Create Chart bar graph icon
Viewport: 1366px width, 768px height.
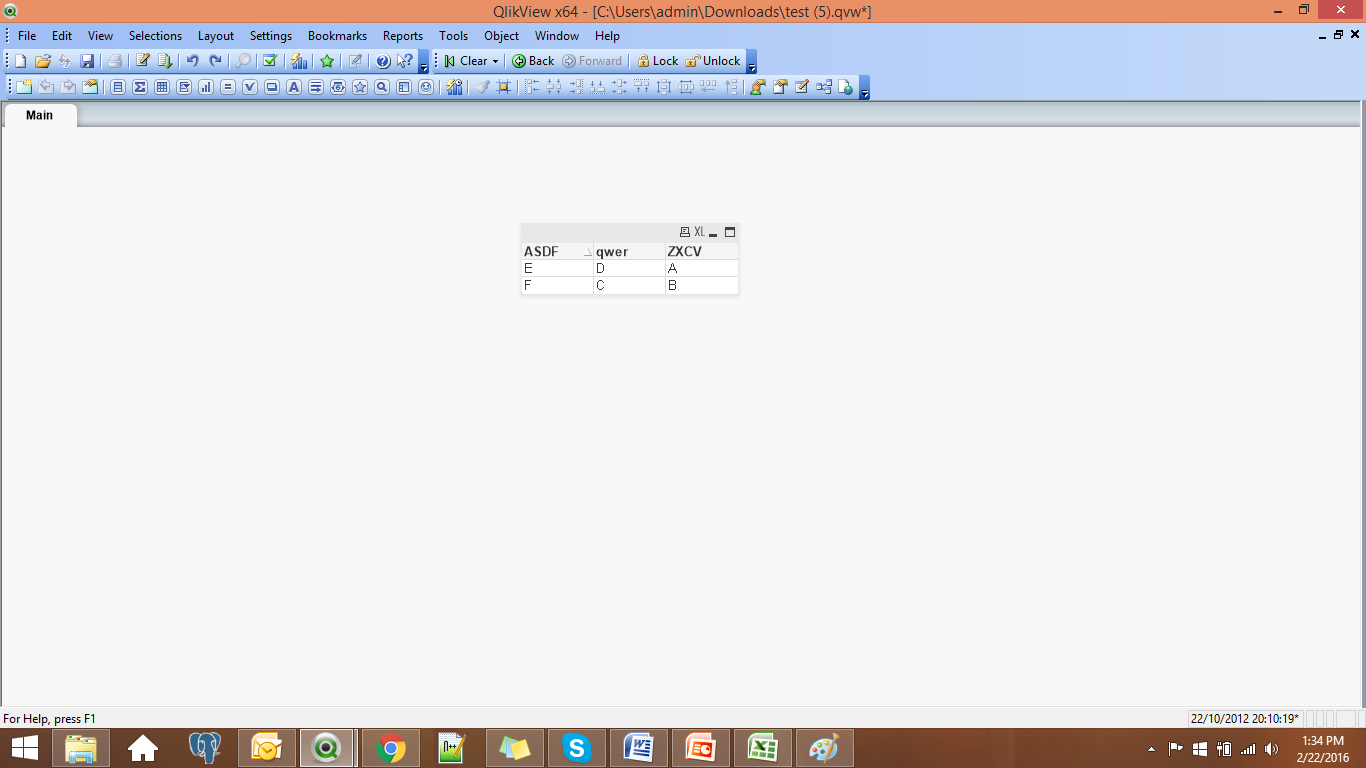tap(206, 87)
